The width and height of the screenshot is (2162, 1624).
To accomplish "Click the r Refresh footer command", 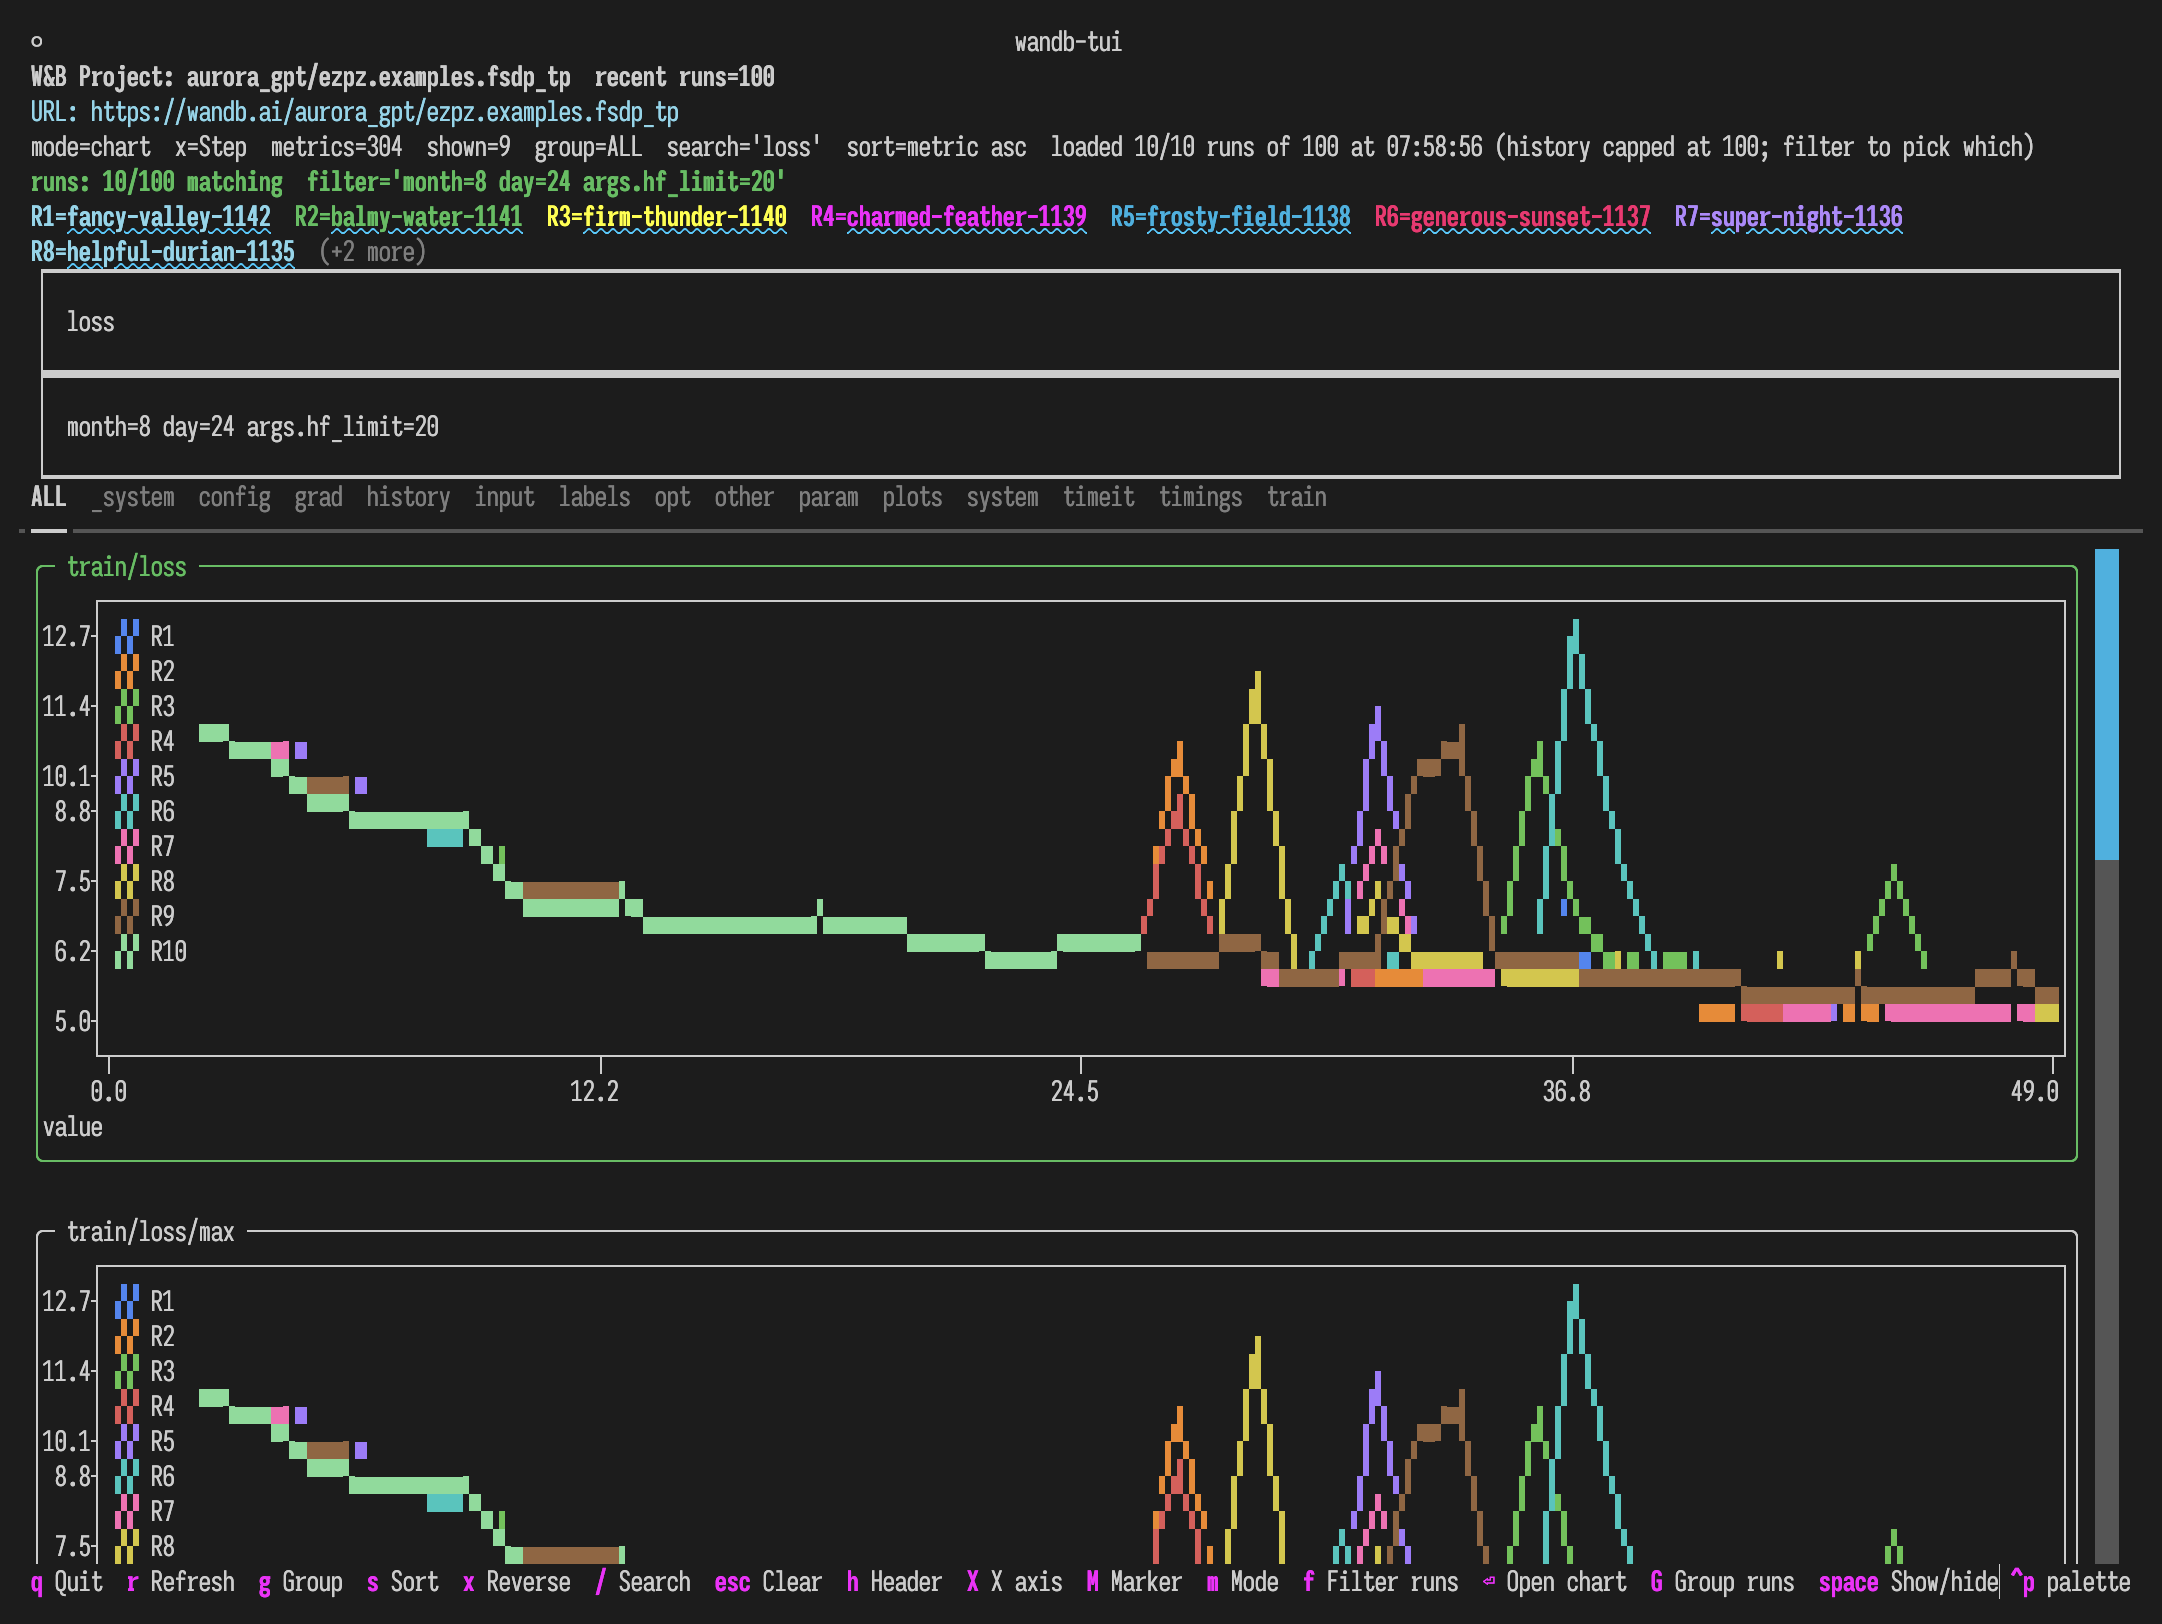I will click(180, 1582).
